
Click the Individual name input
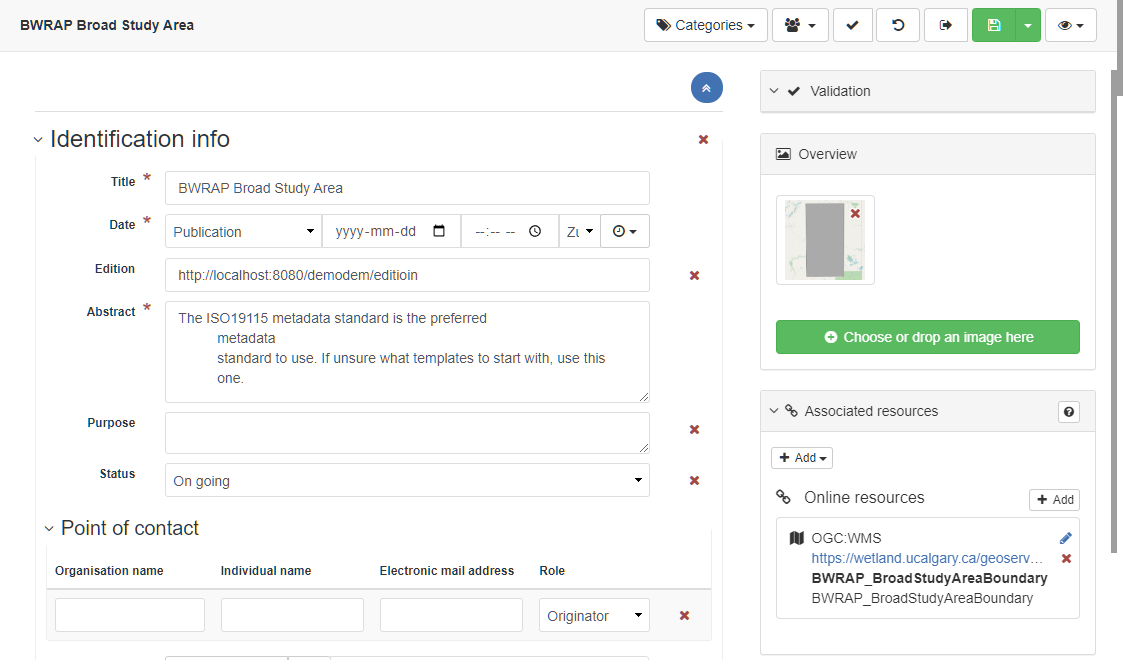coord(292,615)
